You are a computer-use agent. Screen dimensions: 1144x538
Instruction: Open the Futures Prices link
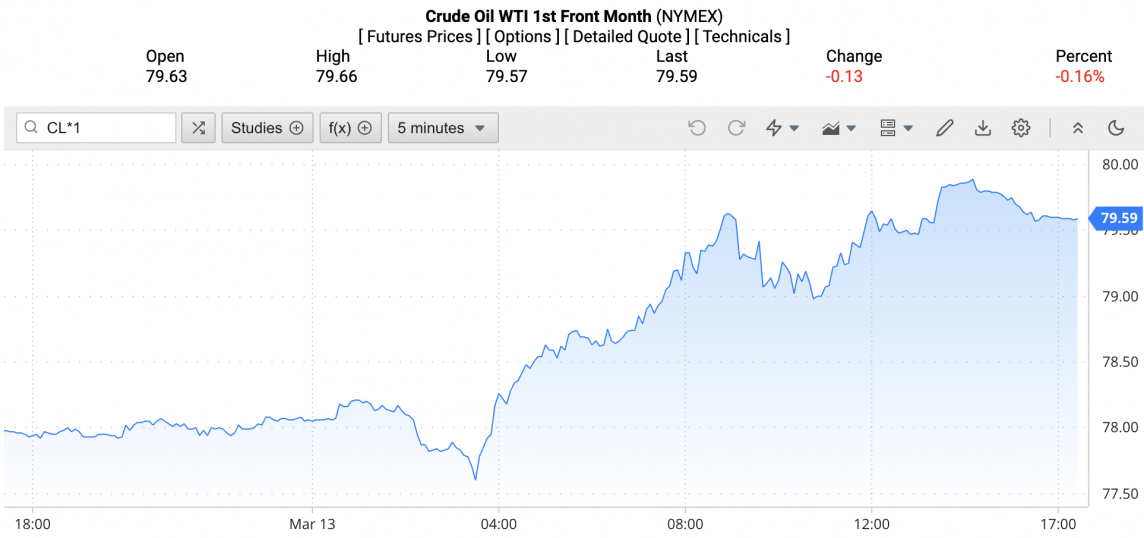(419, 37)
